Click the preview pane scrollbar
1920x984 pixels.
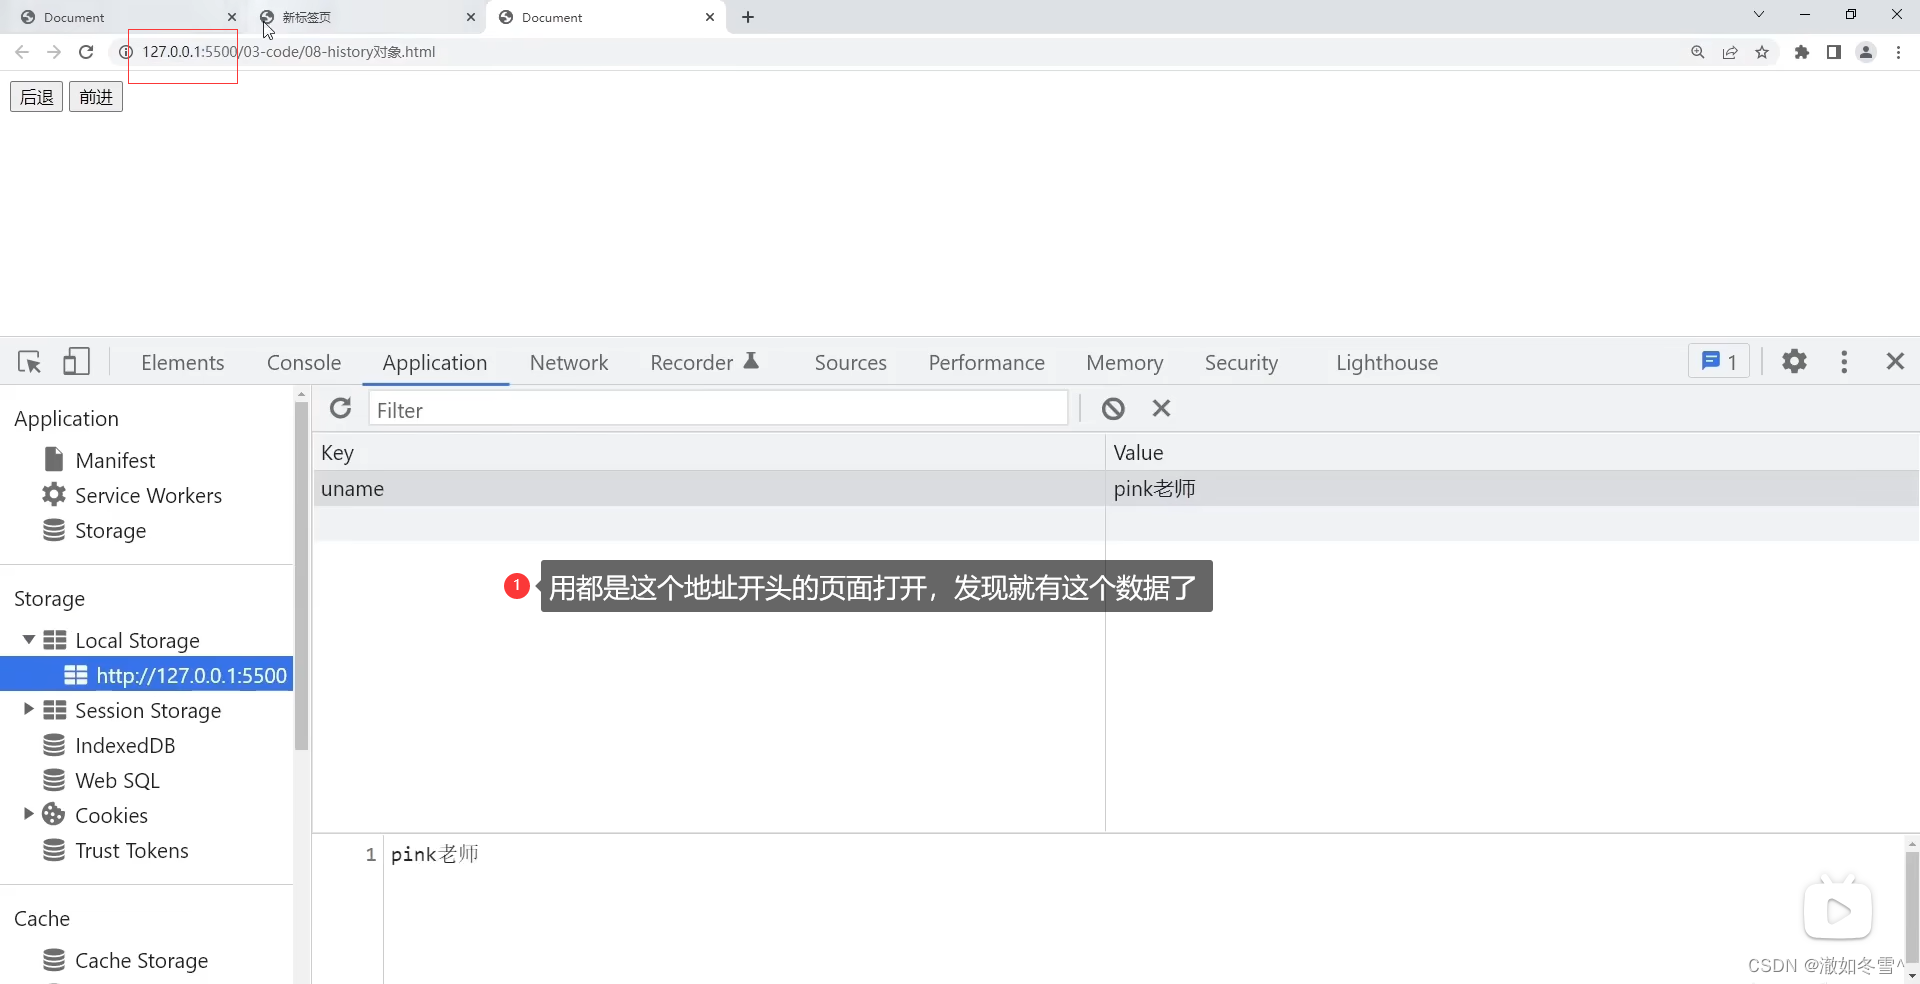click(x=1911, y=905)
